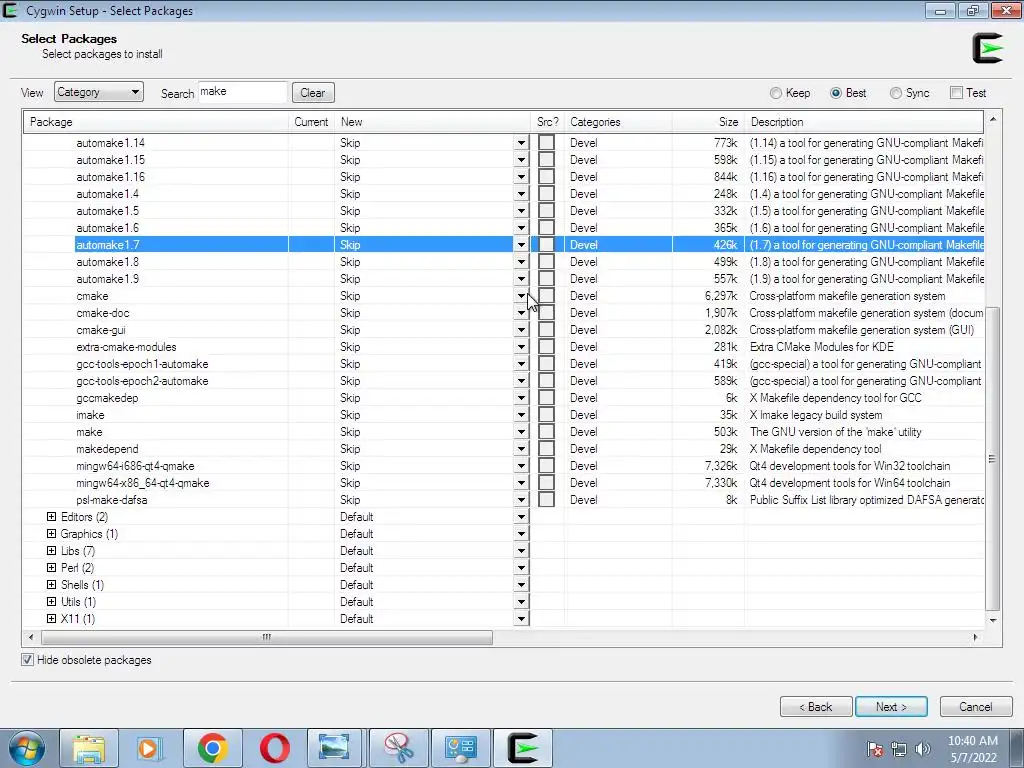Launch Windows Media Player from taskbar

coord(150,748)
